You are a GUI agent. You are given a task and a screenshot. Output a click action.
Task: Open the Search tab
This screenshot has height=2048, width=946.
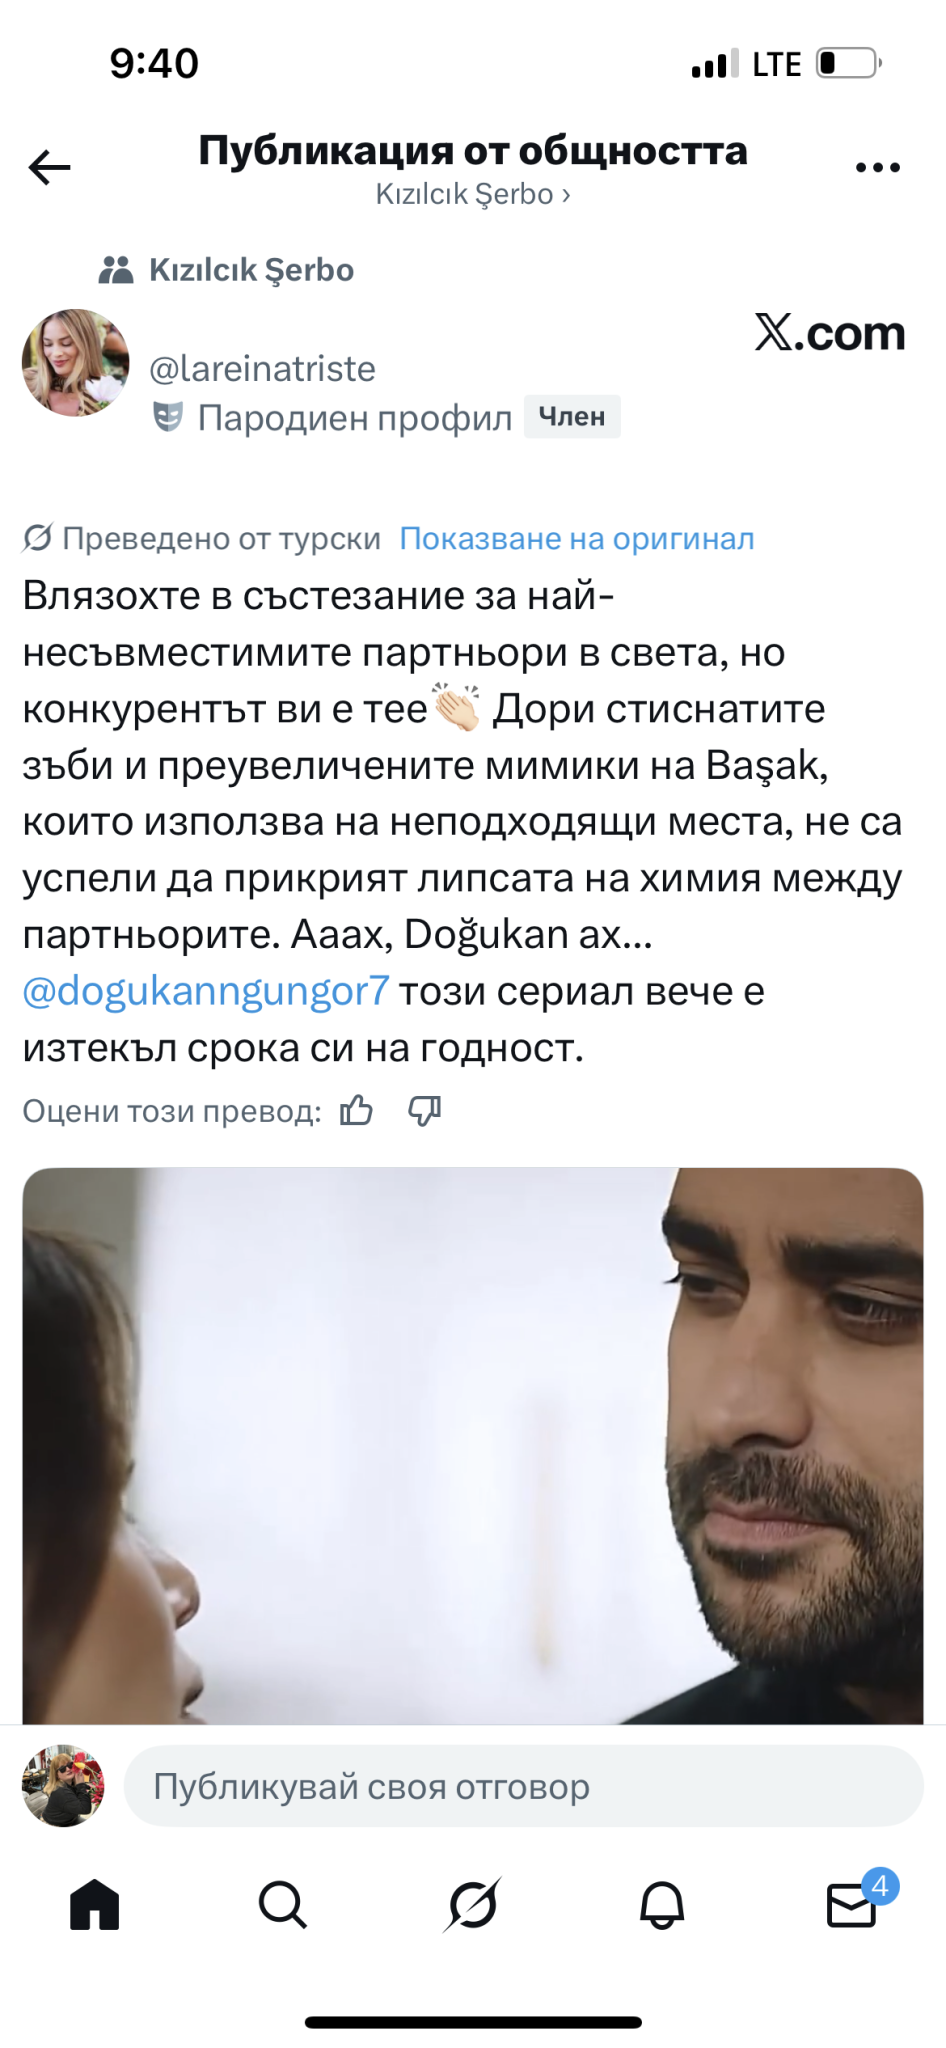pos(283,1904)
